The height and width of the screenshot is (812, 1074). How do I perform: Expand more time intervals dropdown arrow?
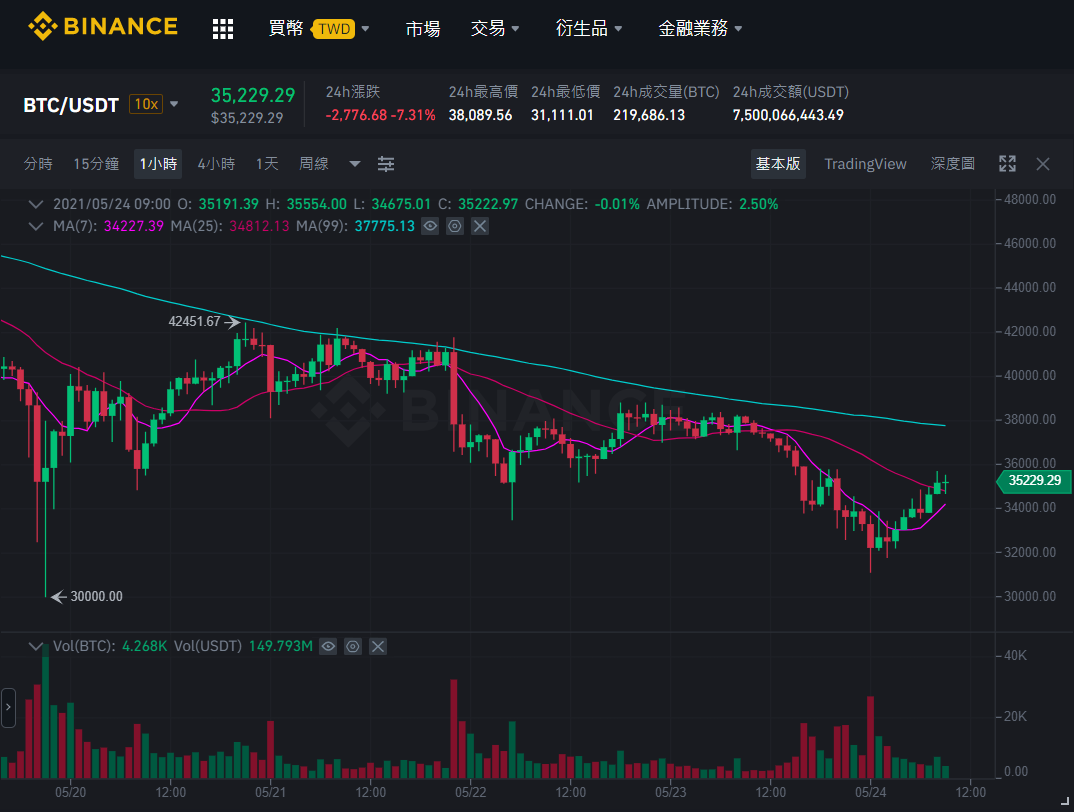(355, 164)
